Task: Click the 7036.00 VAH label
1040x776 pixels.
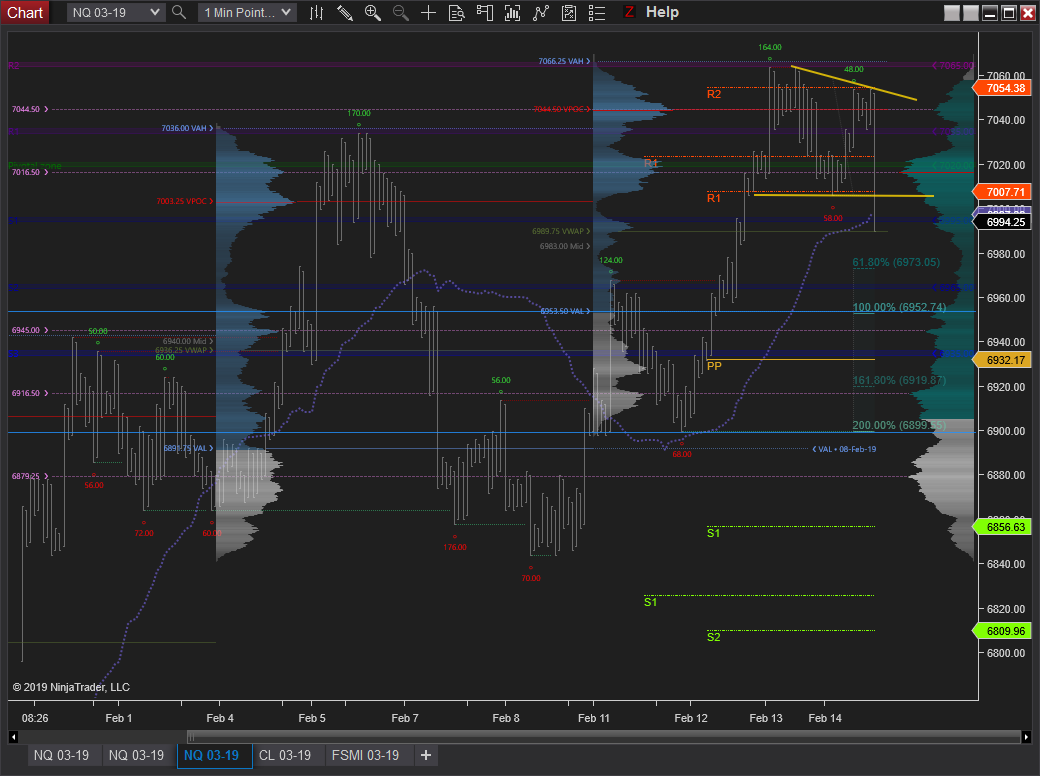Action: point(187,128)
